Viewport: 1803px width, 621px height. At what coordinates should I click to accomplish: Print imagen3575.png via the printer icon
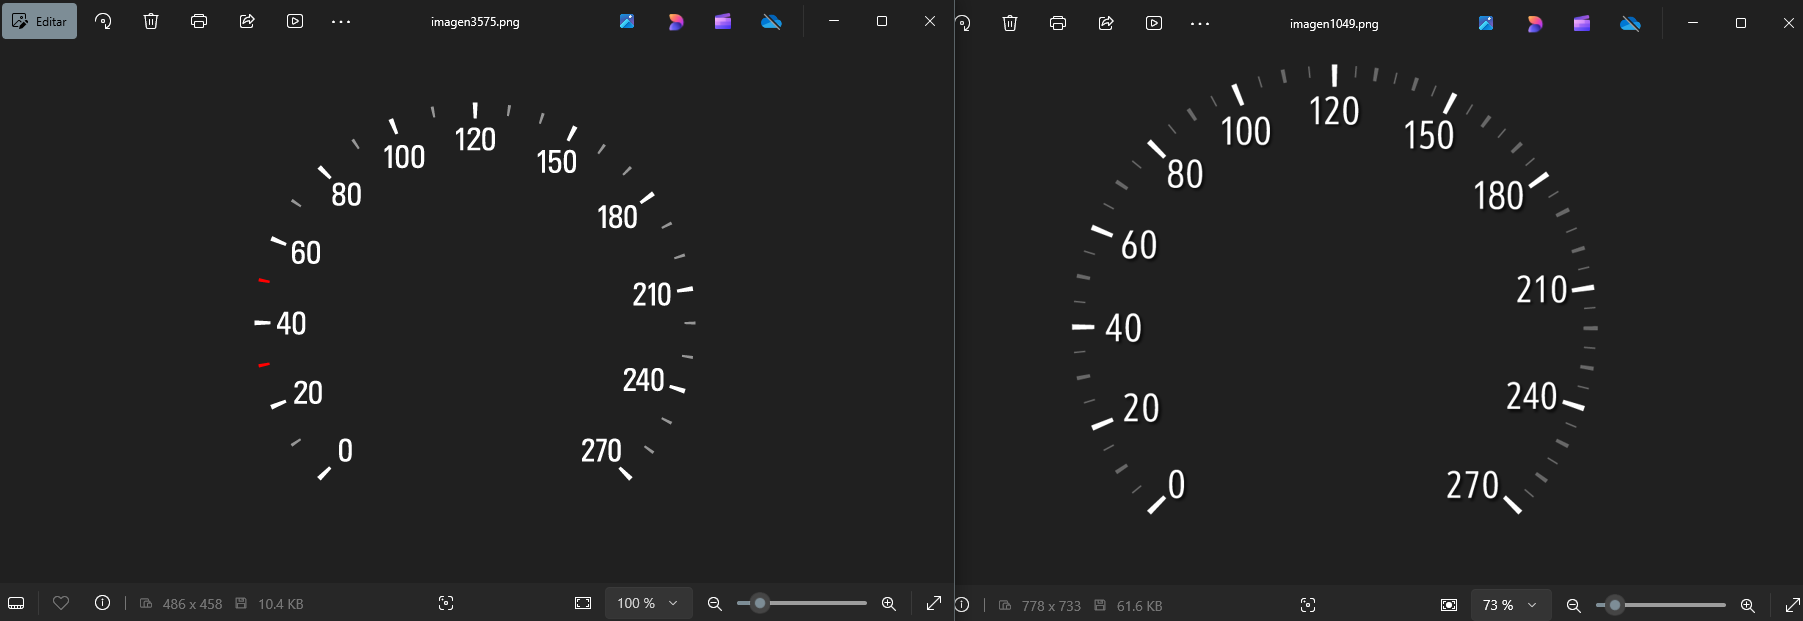pos(199,21)
